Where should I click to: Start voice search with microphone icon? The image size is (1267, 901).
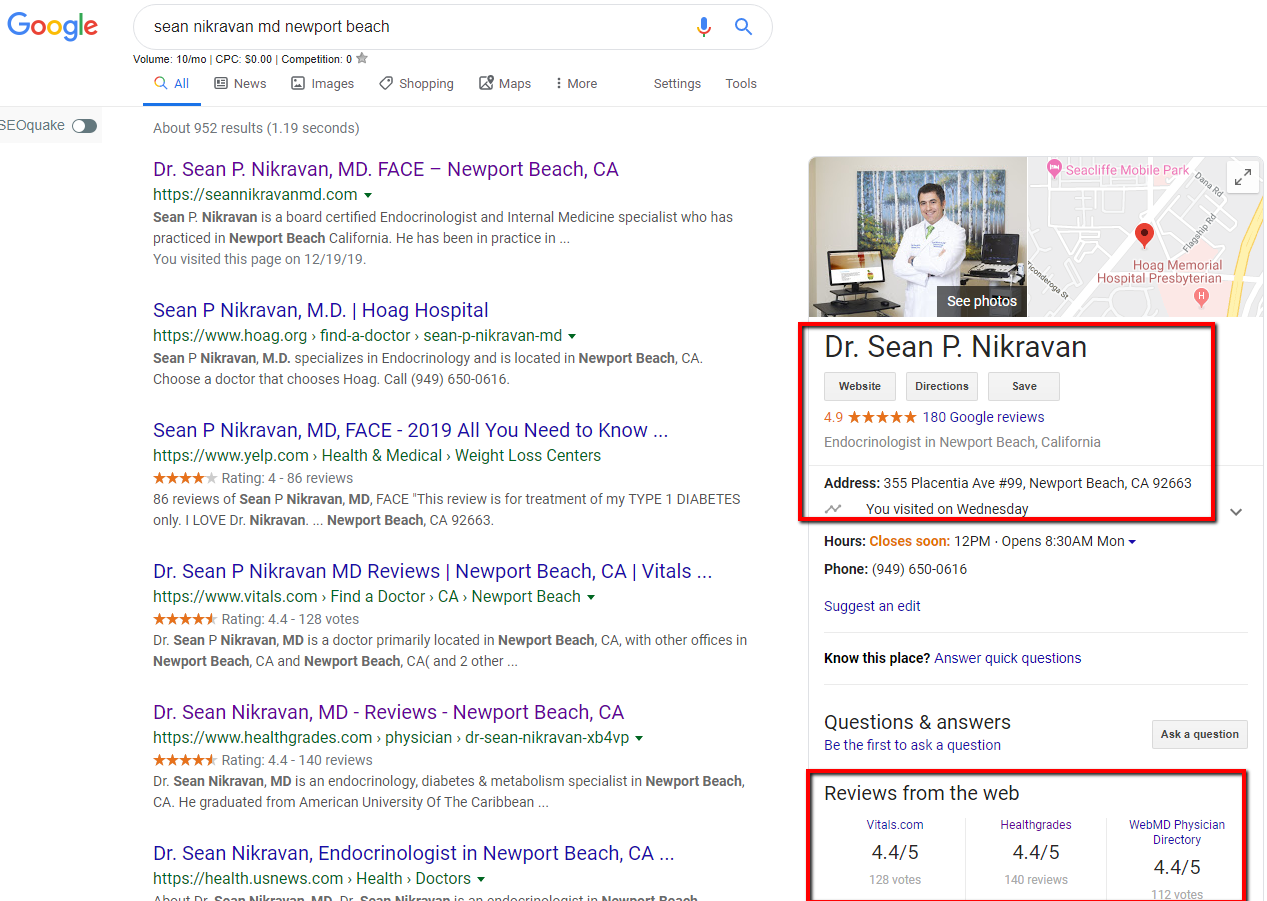tap(704, 27)
